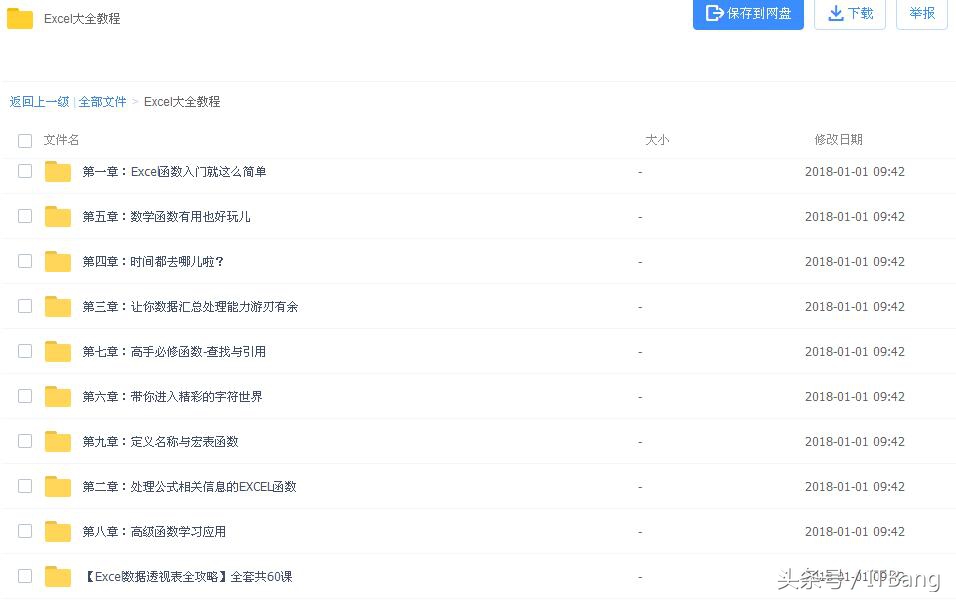Toggle the select-all checkbox in the header row
The image size is (956, 602).
click(x=25, y=140)
